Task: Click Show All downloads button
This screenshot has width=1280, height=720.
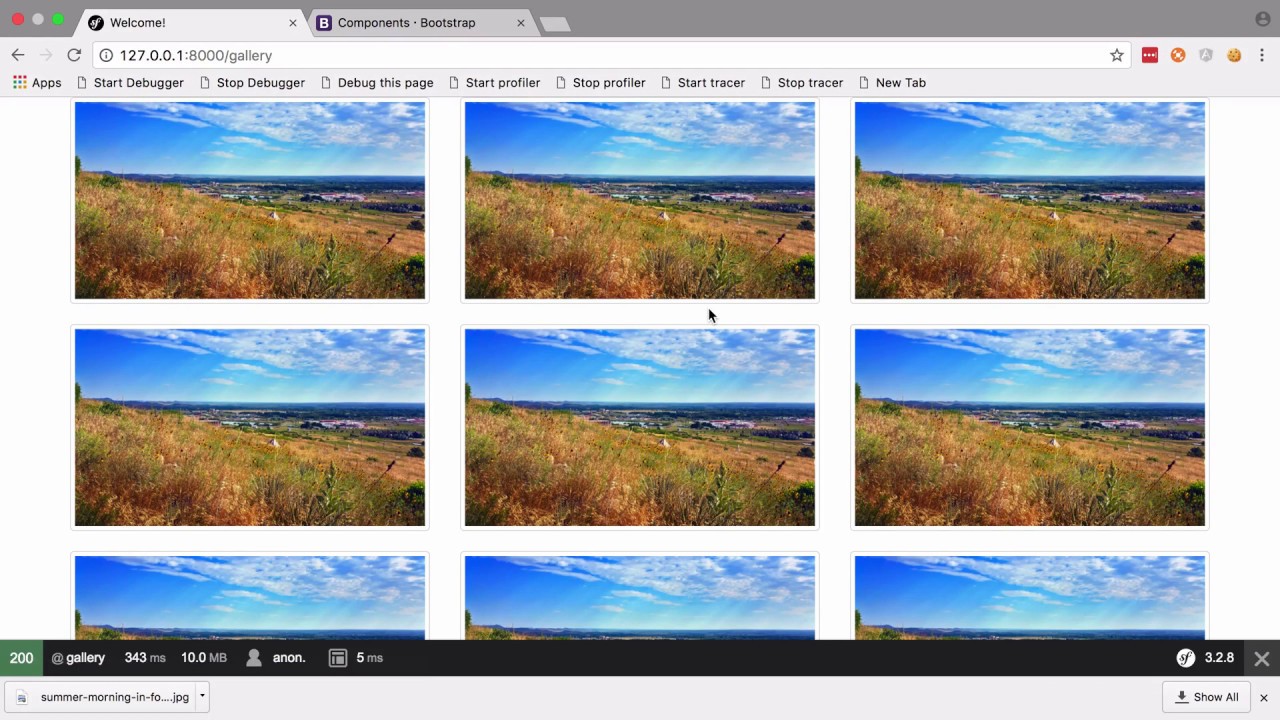Action: (1207, 697)
